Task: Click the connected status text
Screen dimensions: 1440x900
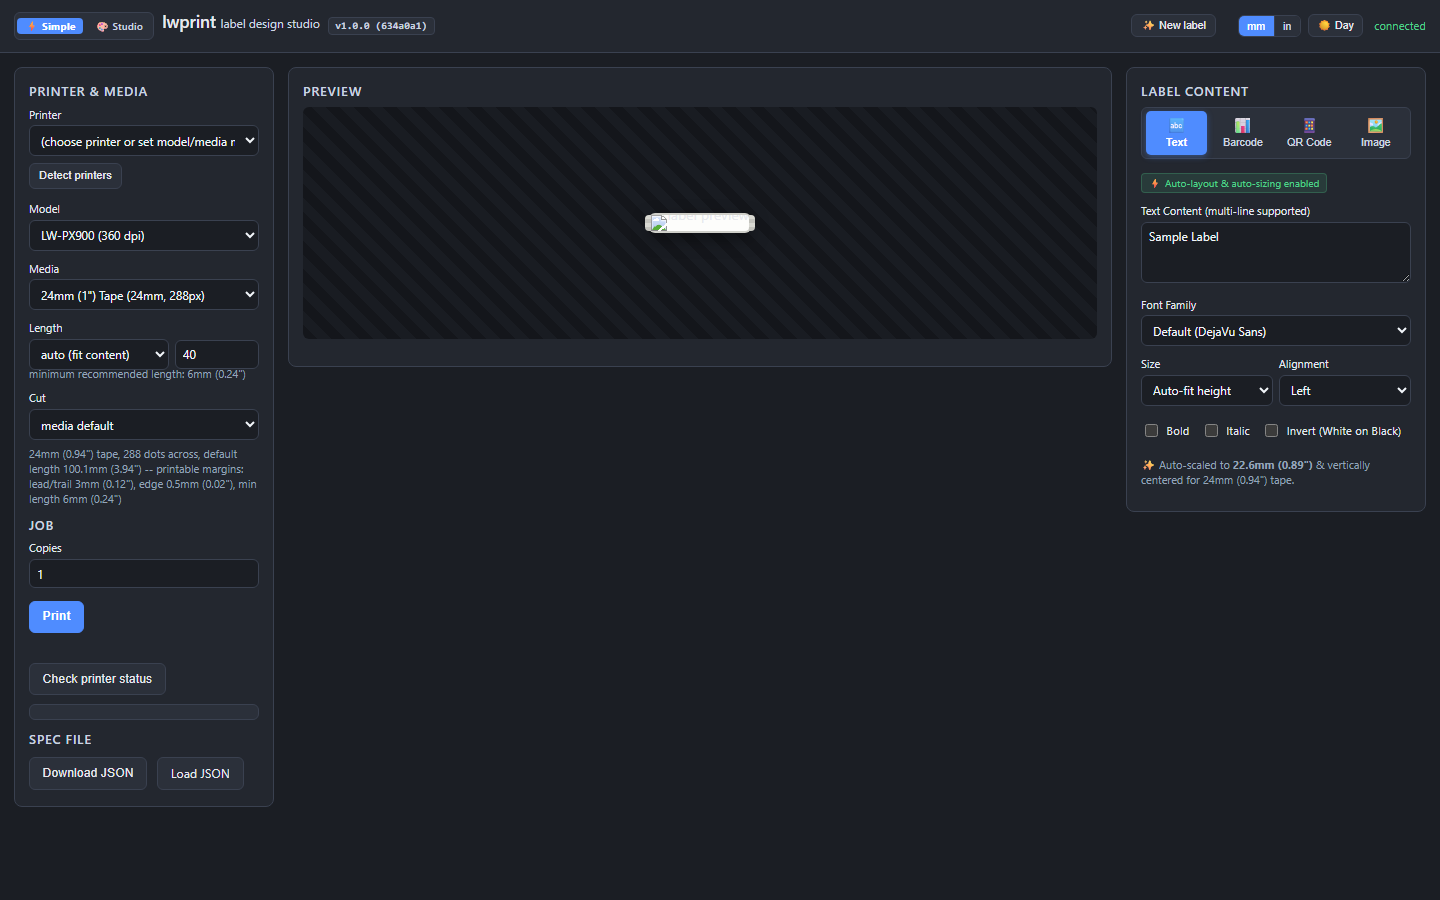Action: [1400, 26]
